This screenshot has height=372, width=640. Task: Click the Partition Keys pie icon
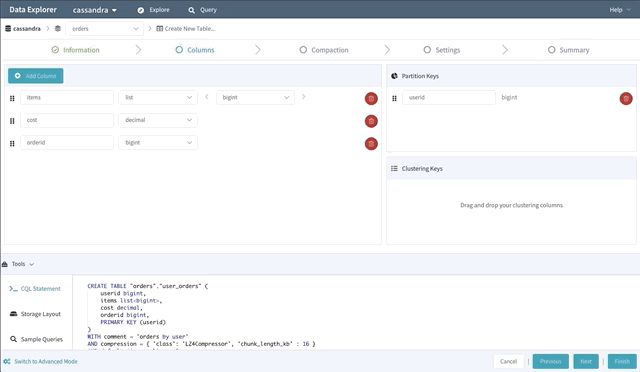click(x=394, y=76)
